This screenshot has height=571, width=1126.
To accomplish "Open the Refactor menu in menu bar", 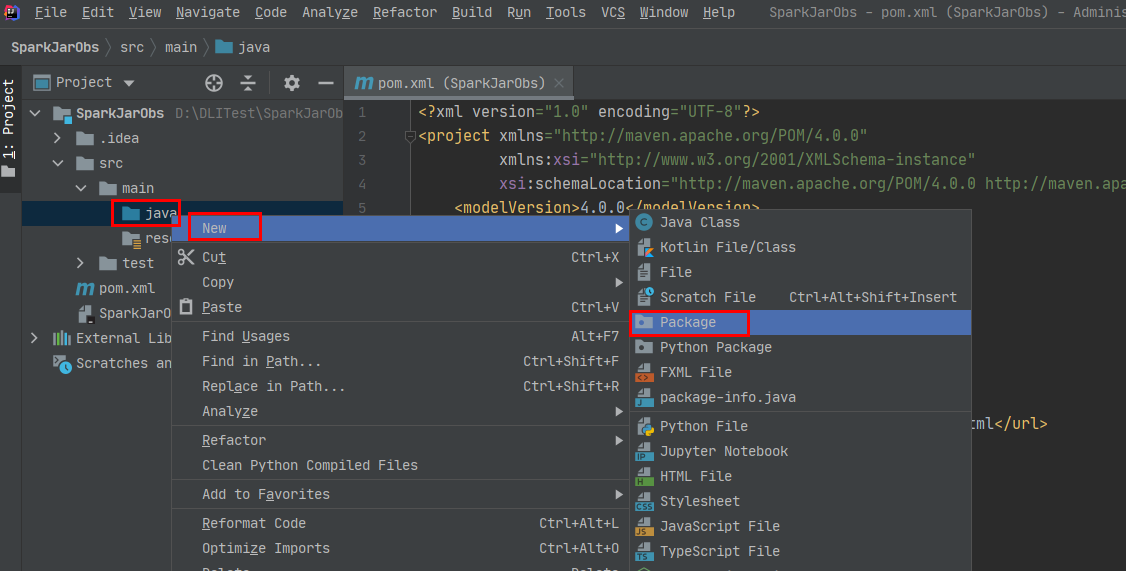I will pyautogui.click(x=404, y=12).
